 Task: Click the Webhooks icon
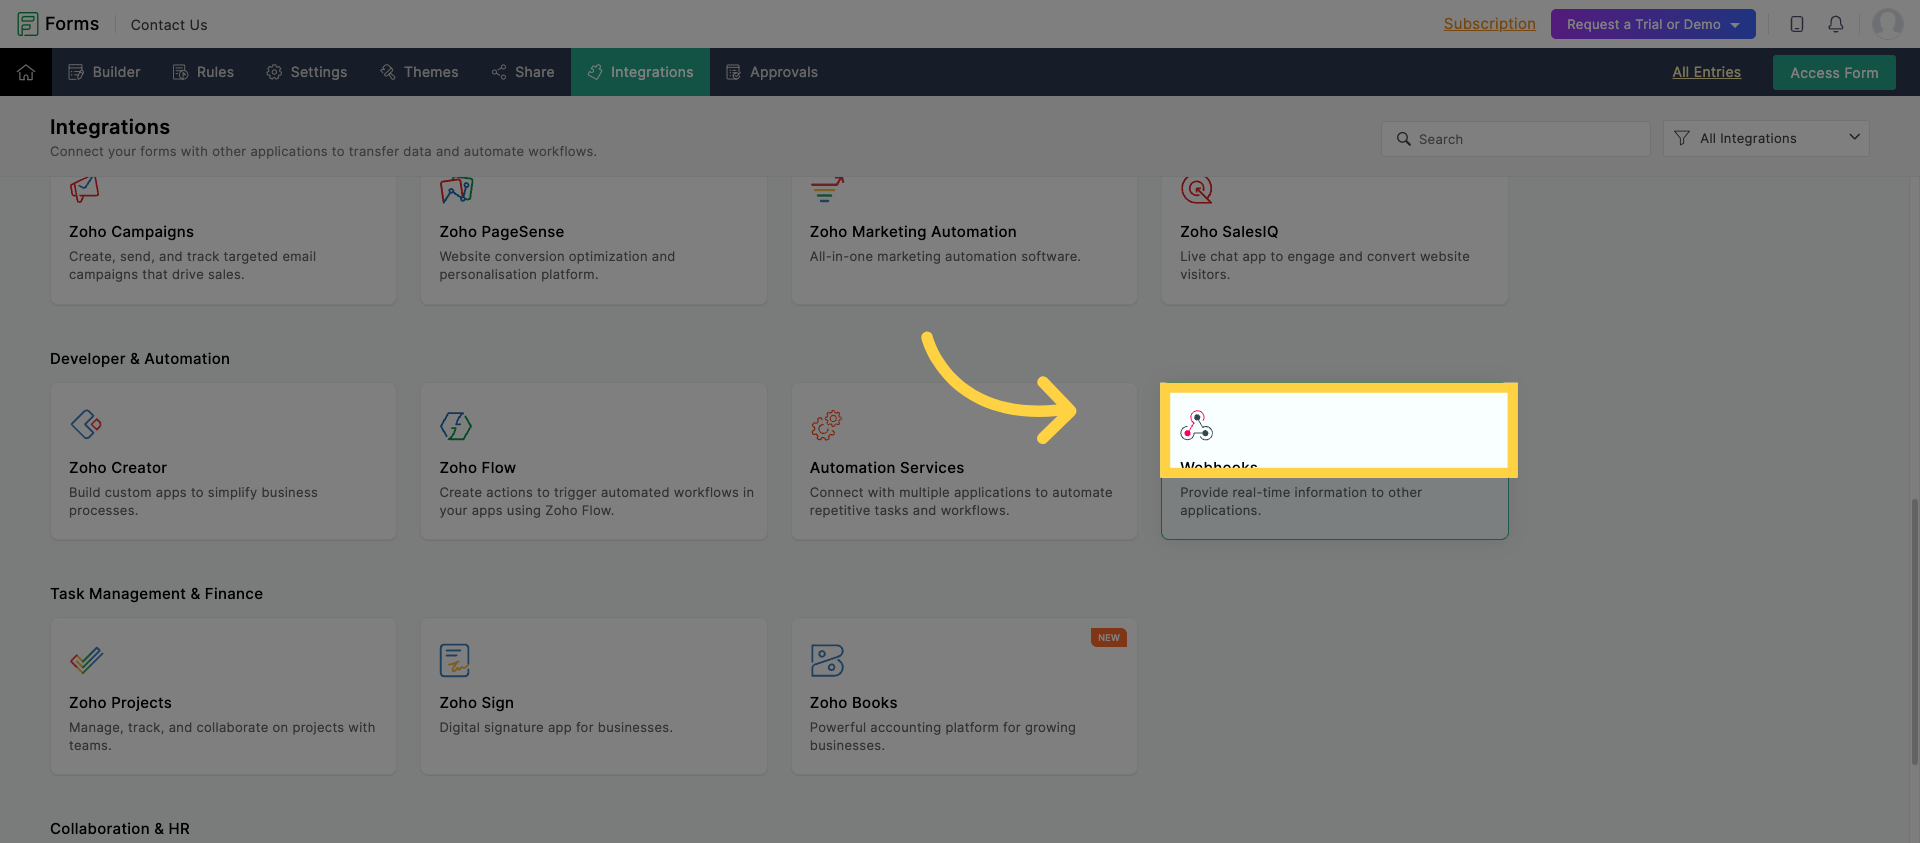[1196, 425]
